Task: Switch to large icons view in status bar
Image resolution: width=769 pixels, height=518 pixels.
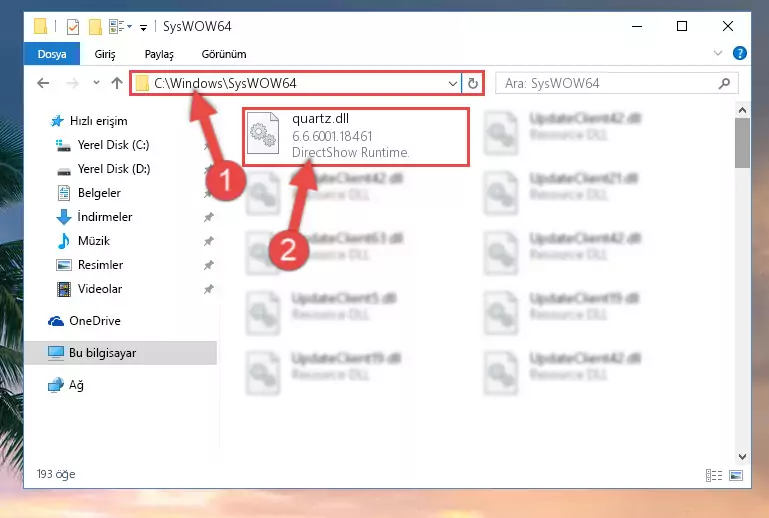Action: coord(736,475)
